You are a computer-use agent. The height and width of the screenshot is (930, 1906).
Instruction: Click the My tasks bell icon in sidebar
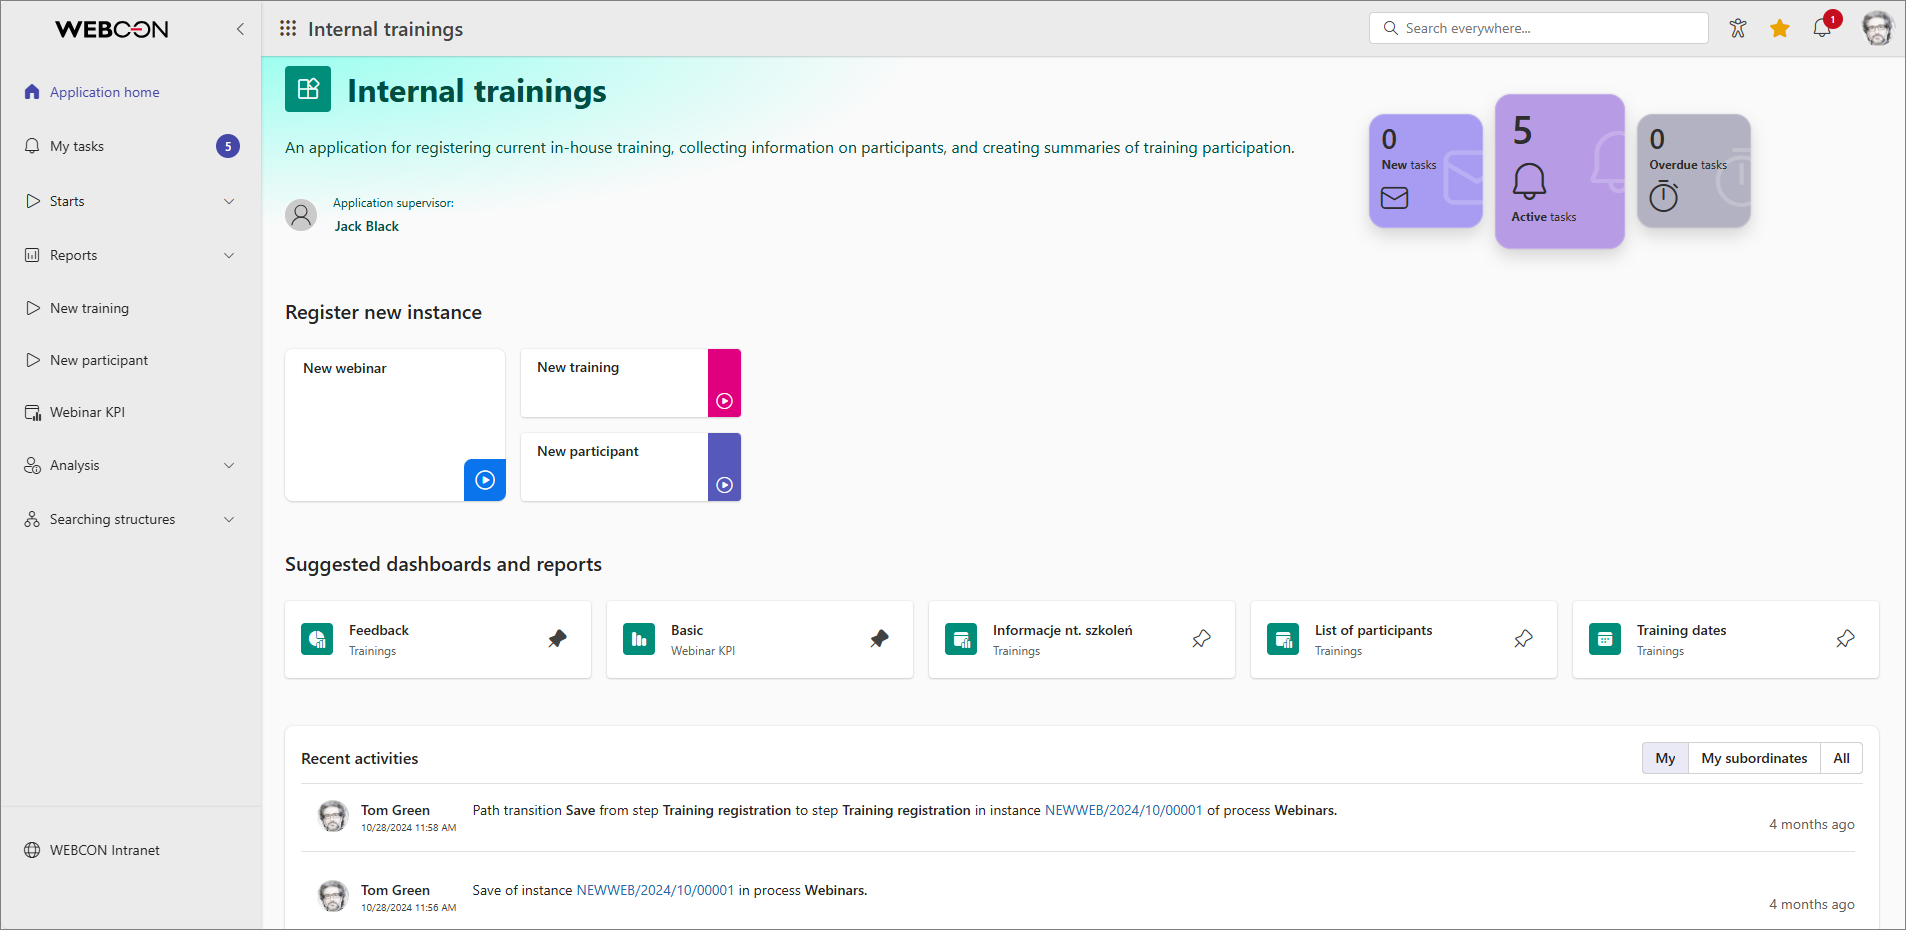pyautogui.click(x=32, y=146)
